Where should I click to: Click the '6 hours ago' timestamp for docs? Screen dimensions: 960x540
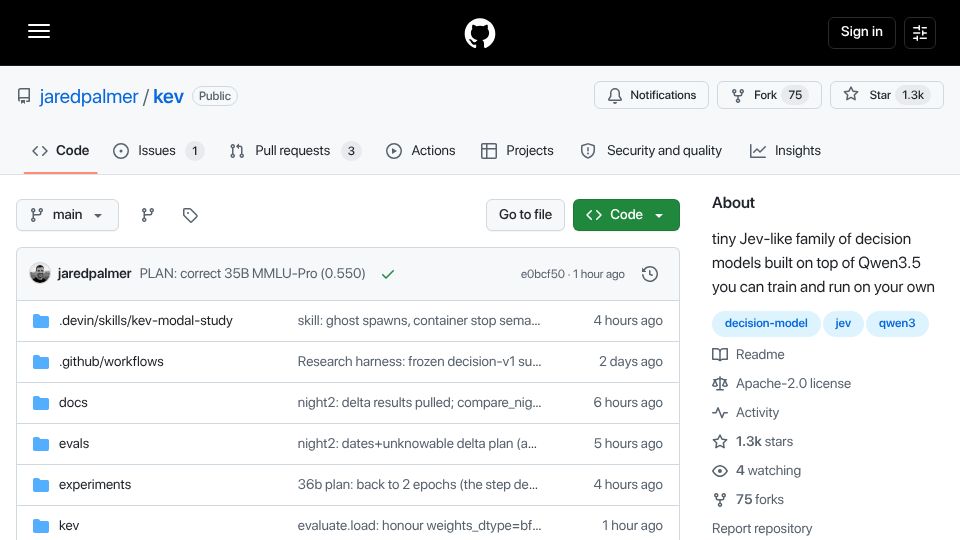(x=628, y=403)
